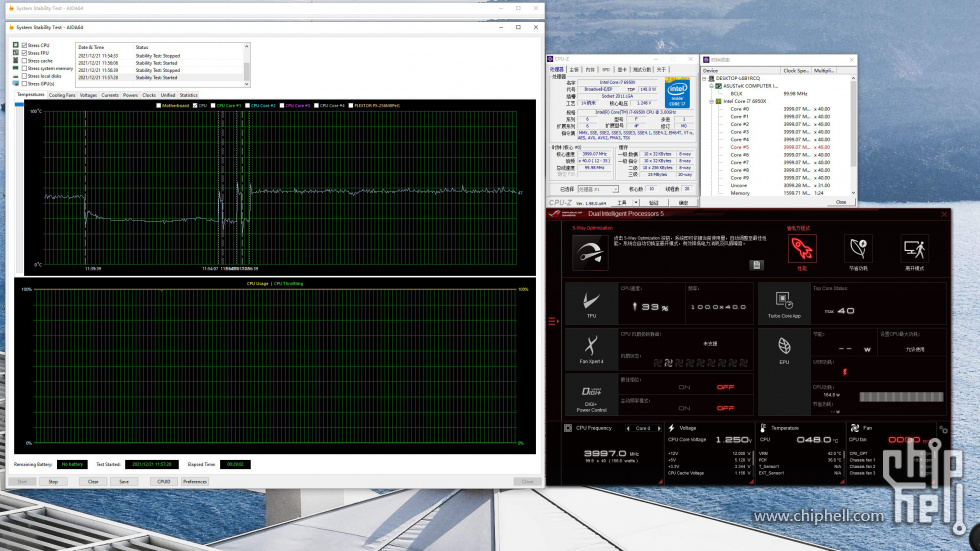Stop the stability test
This screenshot has height=551, width=980.
[53, 482]
